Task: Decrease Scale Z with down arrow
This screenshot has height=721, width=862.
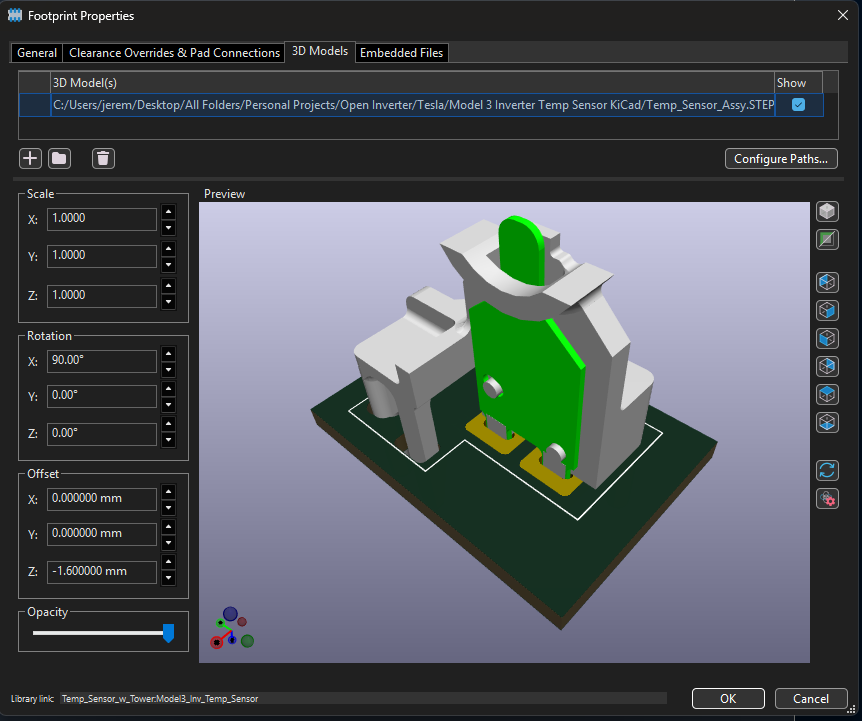Action: [x=168, y=303]
